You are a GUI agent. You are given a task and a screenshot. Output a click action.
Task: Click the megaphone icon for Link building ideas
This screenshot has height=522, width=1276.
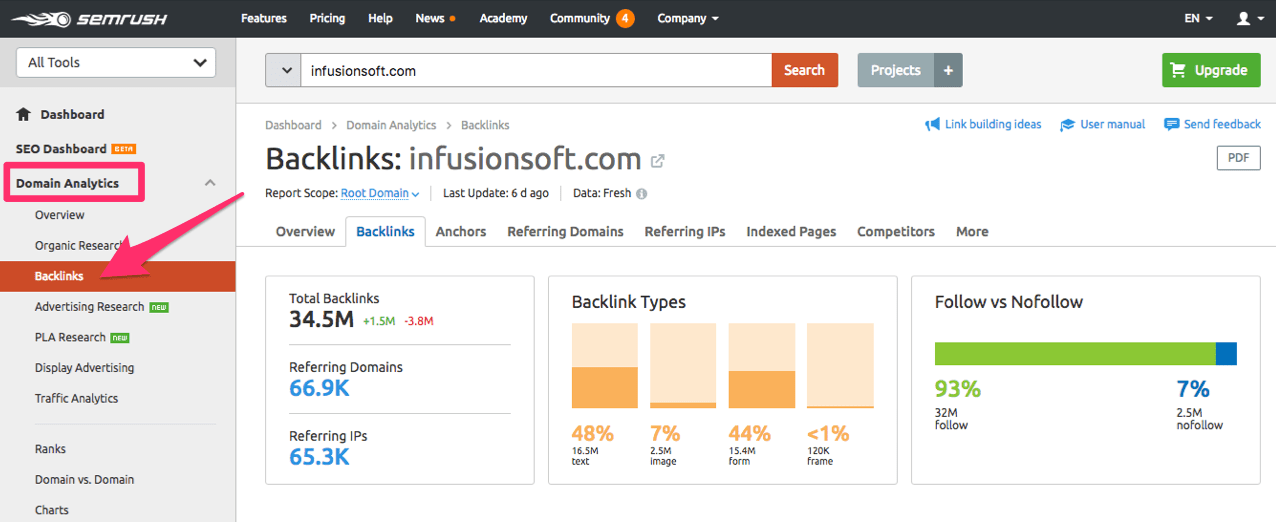[932, 125]
